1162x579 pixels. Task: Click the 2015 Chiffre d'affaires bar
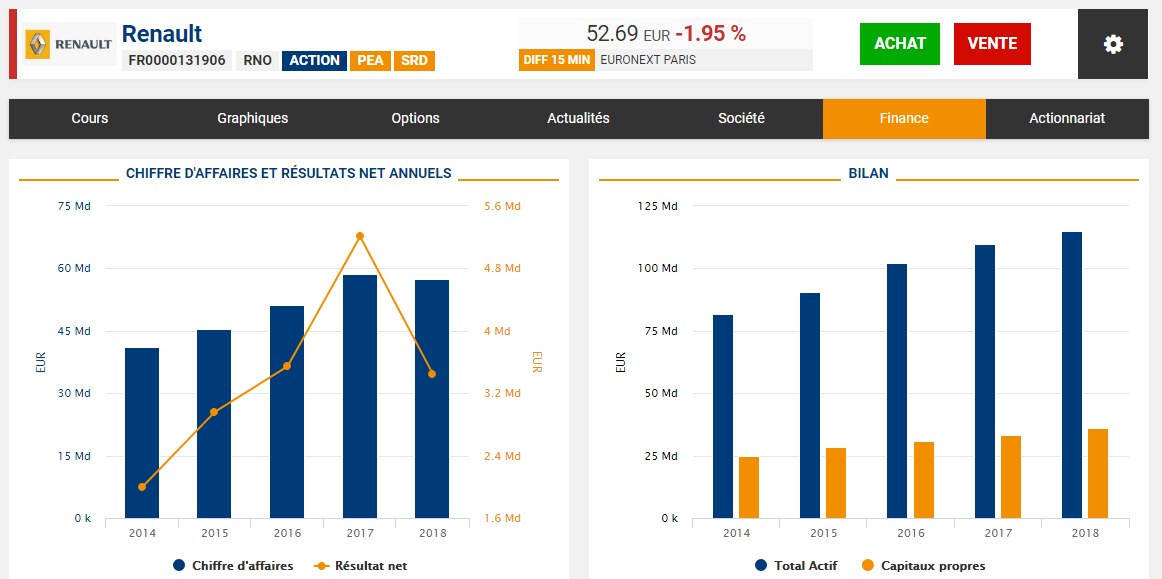(214, 424)
